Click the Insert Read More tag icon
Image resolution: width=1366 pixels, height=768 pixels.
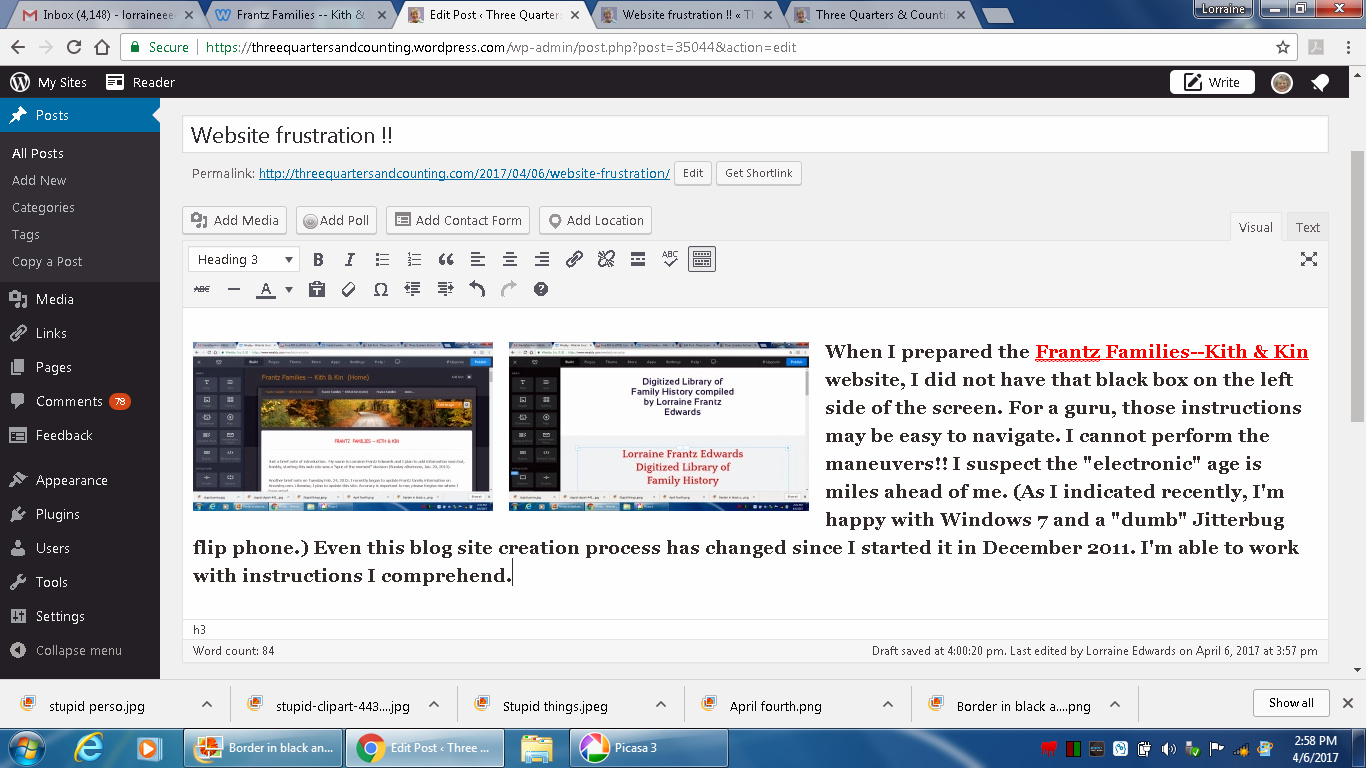[638, 260]
